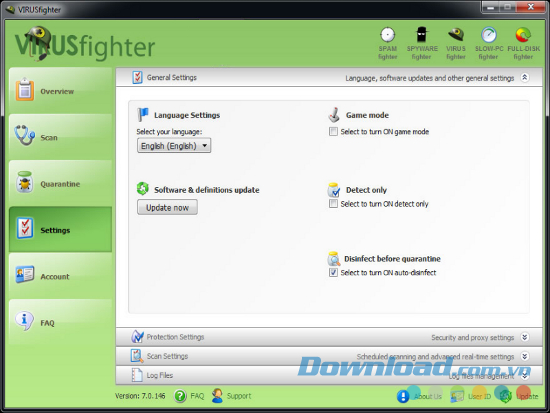The height and width of the screenshot is (413, 550).
Task: Expand Scan Settings section chevron
Action: pos(524,357)
